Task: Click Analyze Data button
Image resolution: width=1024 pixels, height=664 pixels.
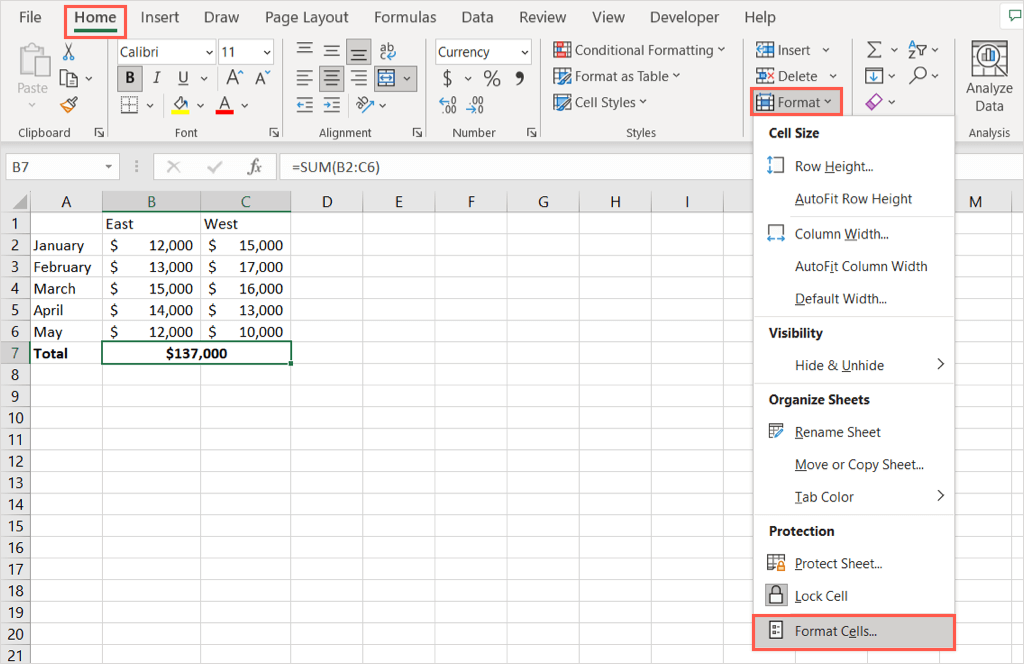Action: (x=989, y=77)
